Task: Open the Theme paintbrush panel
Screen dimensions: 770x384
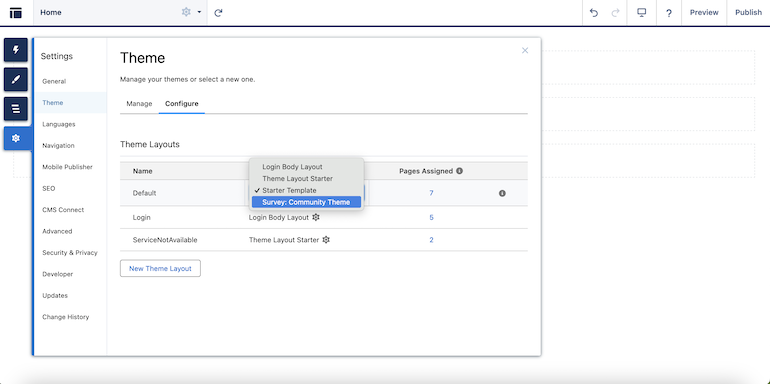Action: coord(16,79)
